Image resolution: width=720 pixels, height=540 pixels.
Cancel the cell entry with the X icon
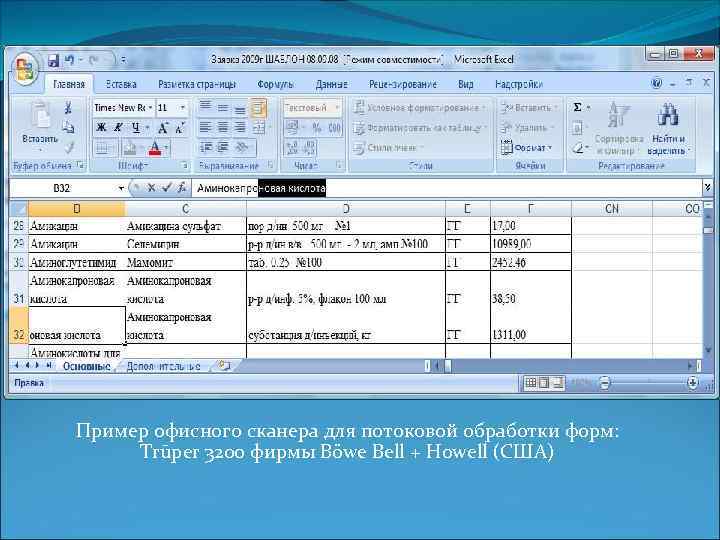pyautogui.click(x=152, y=187)
